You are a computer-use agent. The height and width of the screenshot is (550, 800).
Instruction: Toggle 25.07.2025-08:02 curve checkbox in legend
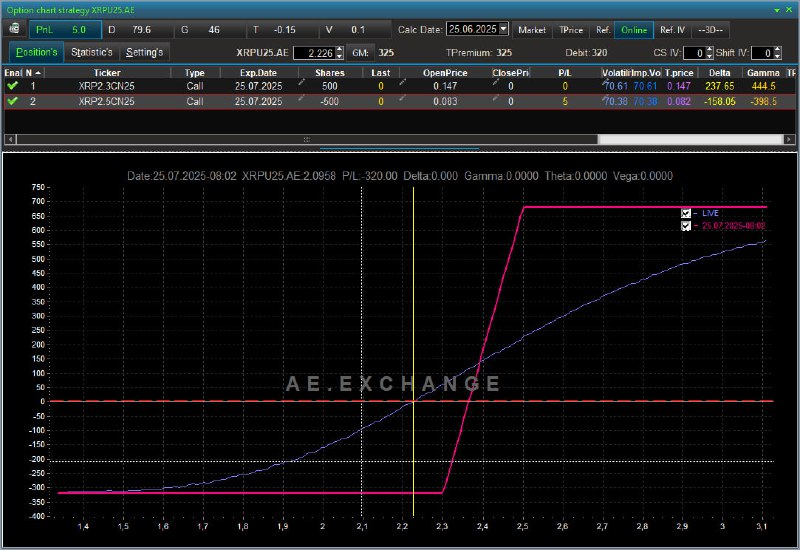pyautogui.click(x=686, y=226)
